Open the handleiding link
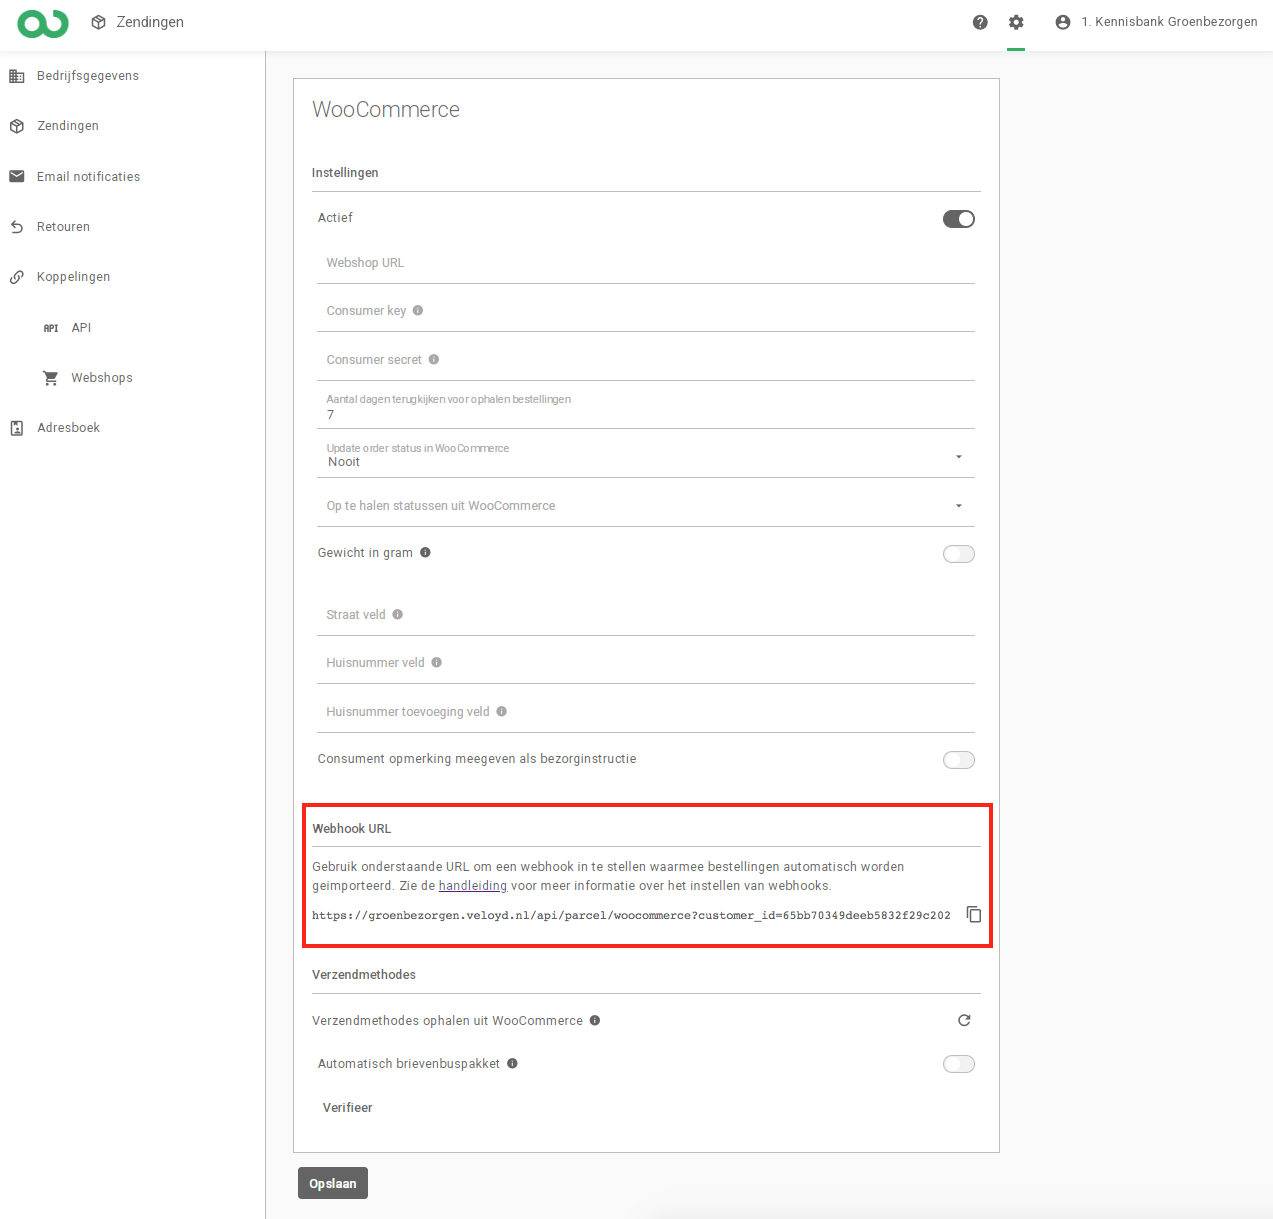The height and width of the screenshot is (1219, 1273). tap(472, 886)
